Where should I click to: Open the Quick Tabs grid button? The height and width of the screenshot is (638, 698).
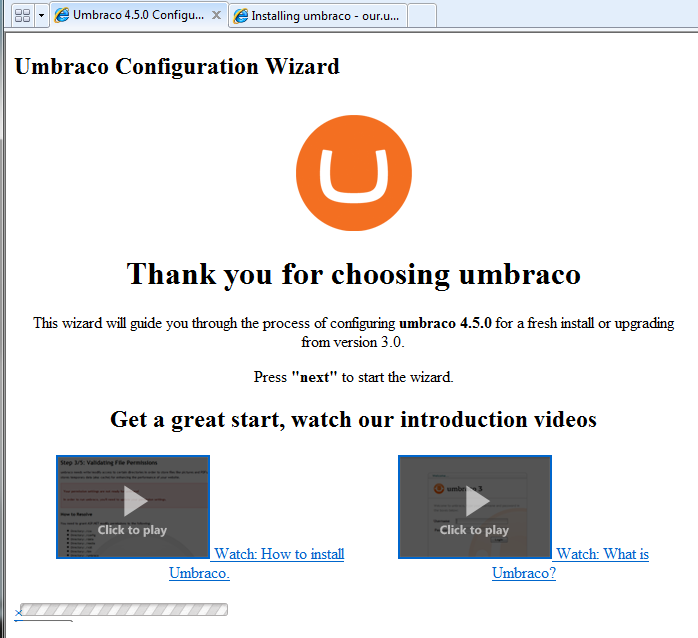click(x=22, y=16)
